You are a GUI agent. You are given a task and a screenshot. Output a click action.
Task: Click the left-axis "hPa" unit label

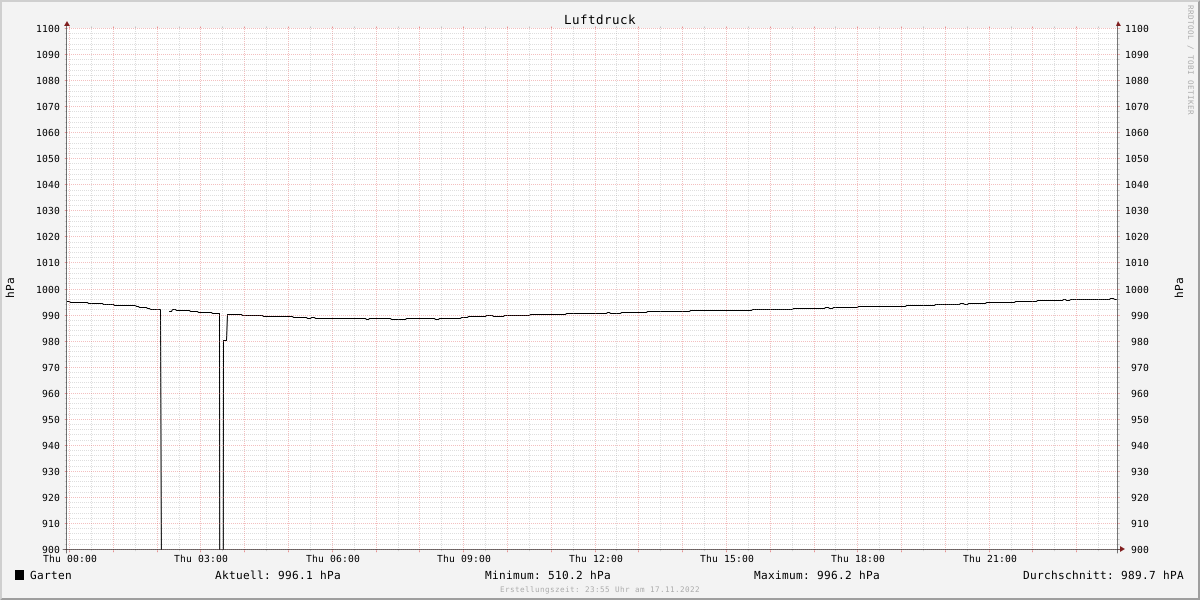click(x=11, y=288)
